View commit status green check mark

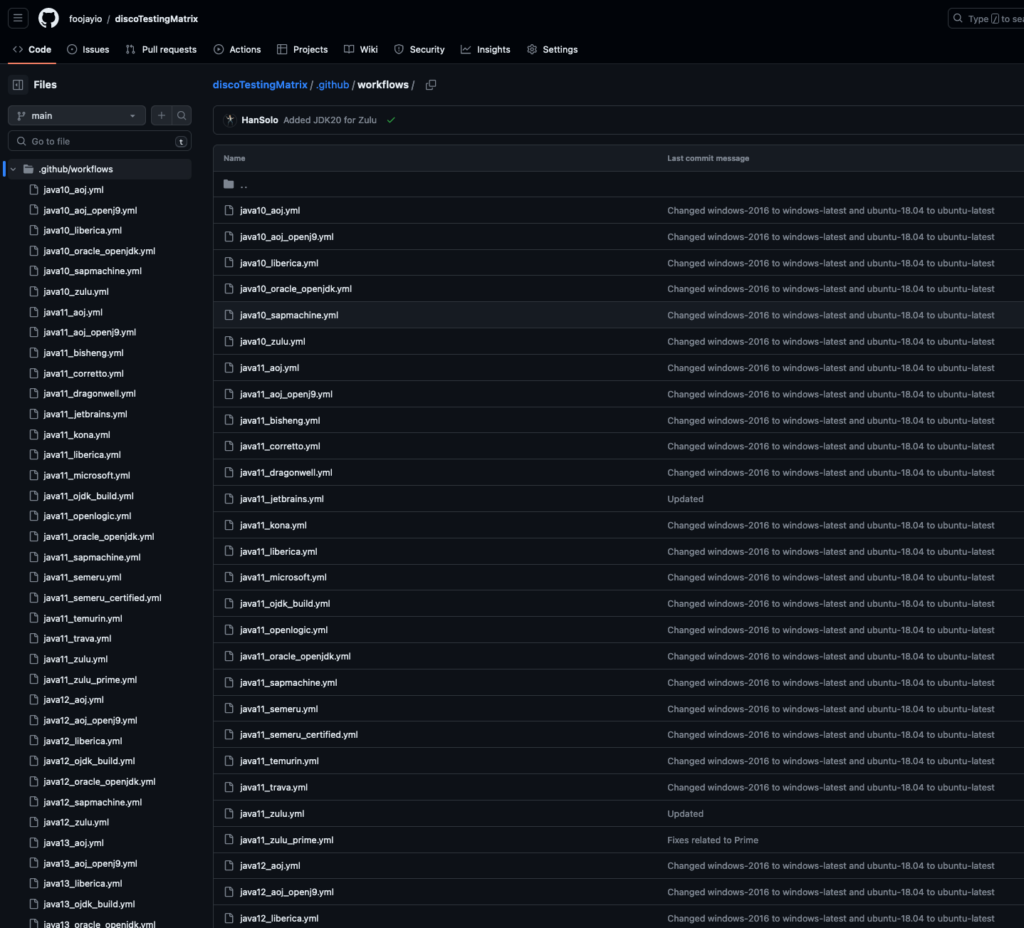[x=391, y=120]
